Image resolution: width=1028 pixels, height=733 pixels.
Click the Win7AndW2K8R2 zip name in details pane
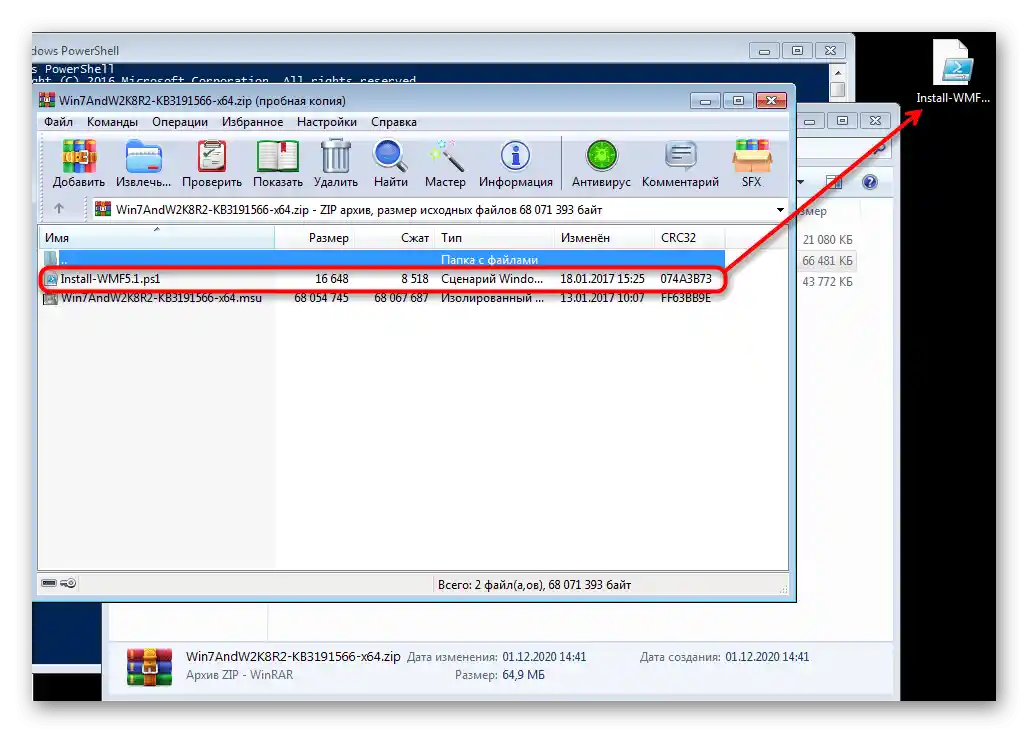point(293,656)
